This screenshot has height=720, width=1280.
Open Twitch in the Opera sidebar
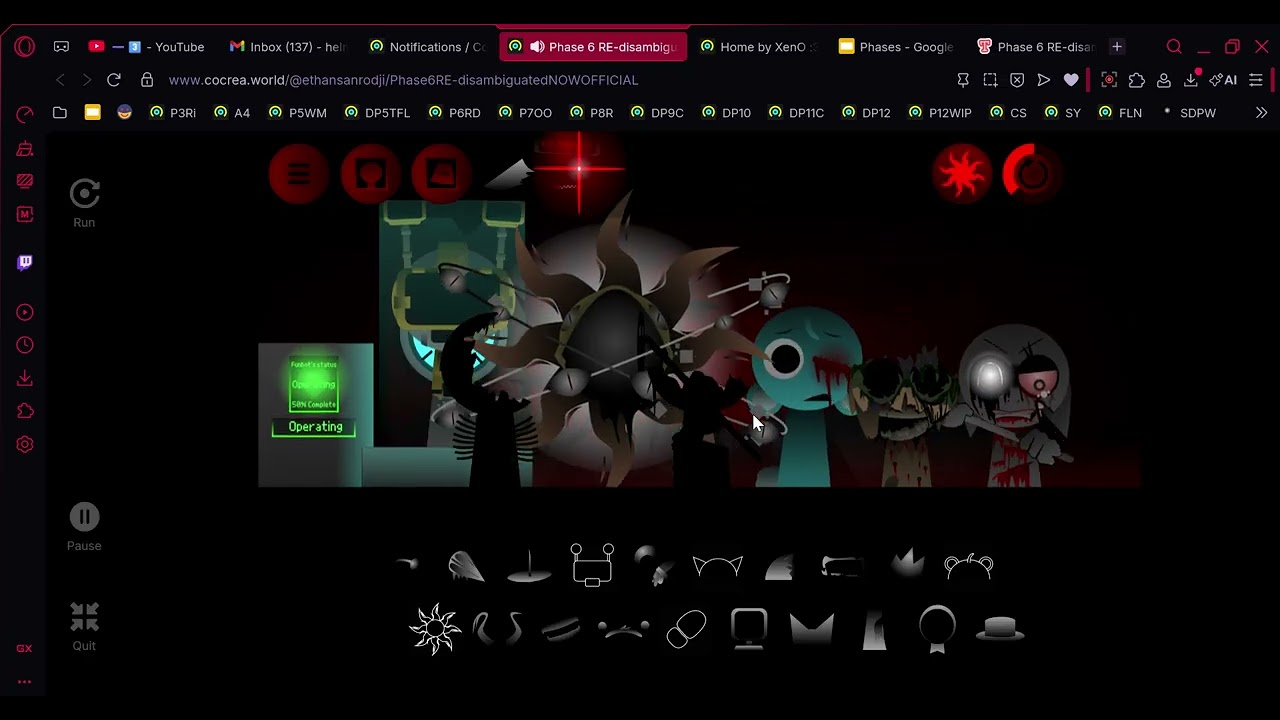[x=25, y=262]
